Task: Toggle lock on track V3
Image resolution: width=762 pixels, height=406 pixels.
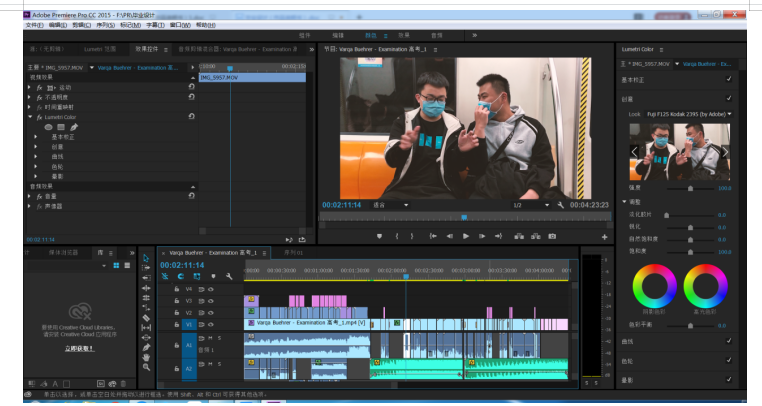Action: point(177,301)
